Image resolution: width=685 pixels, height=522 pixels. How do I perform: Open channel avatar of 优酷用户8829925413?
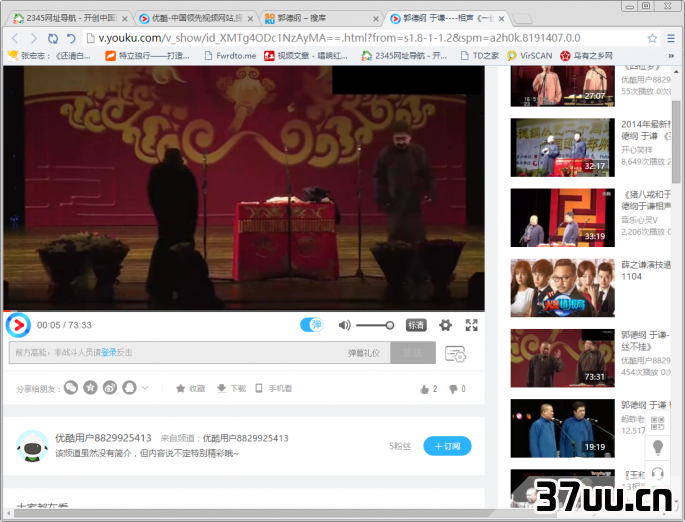coord(32,446)
